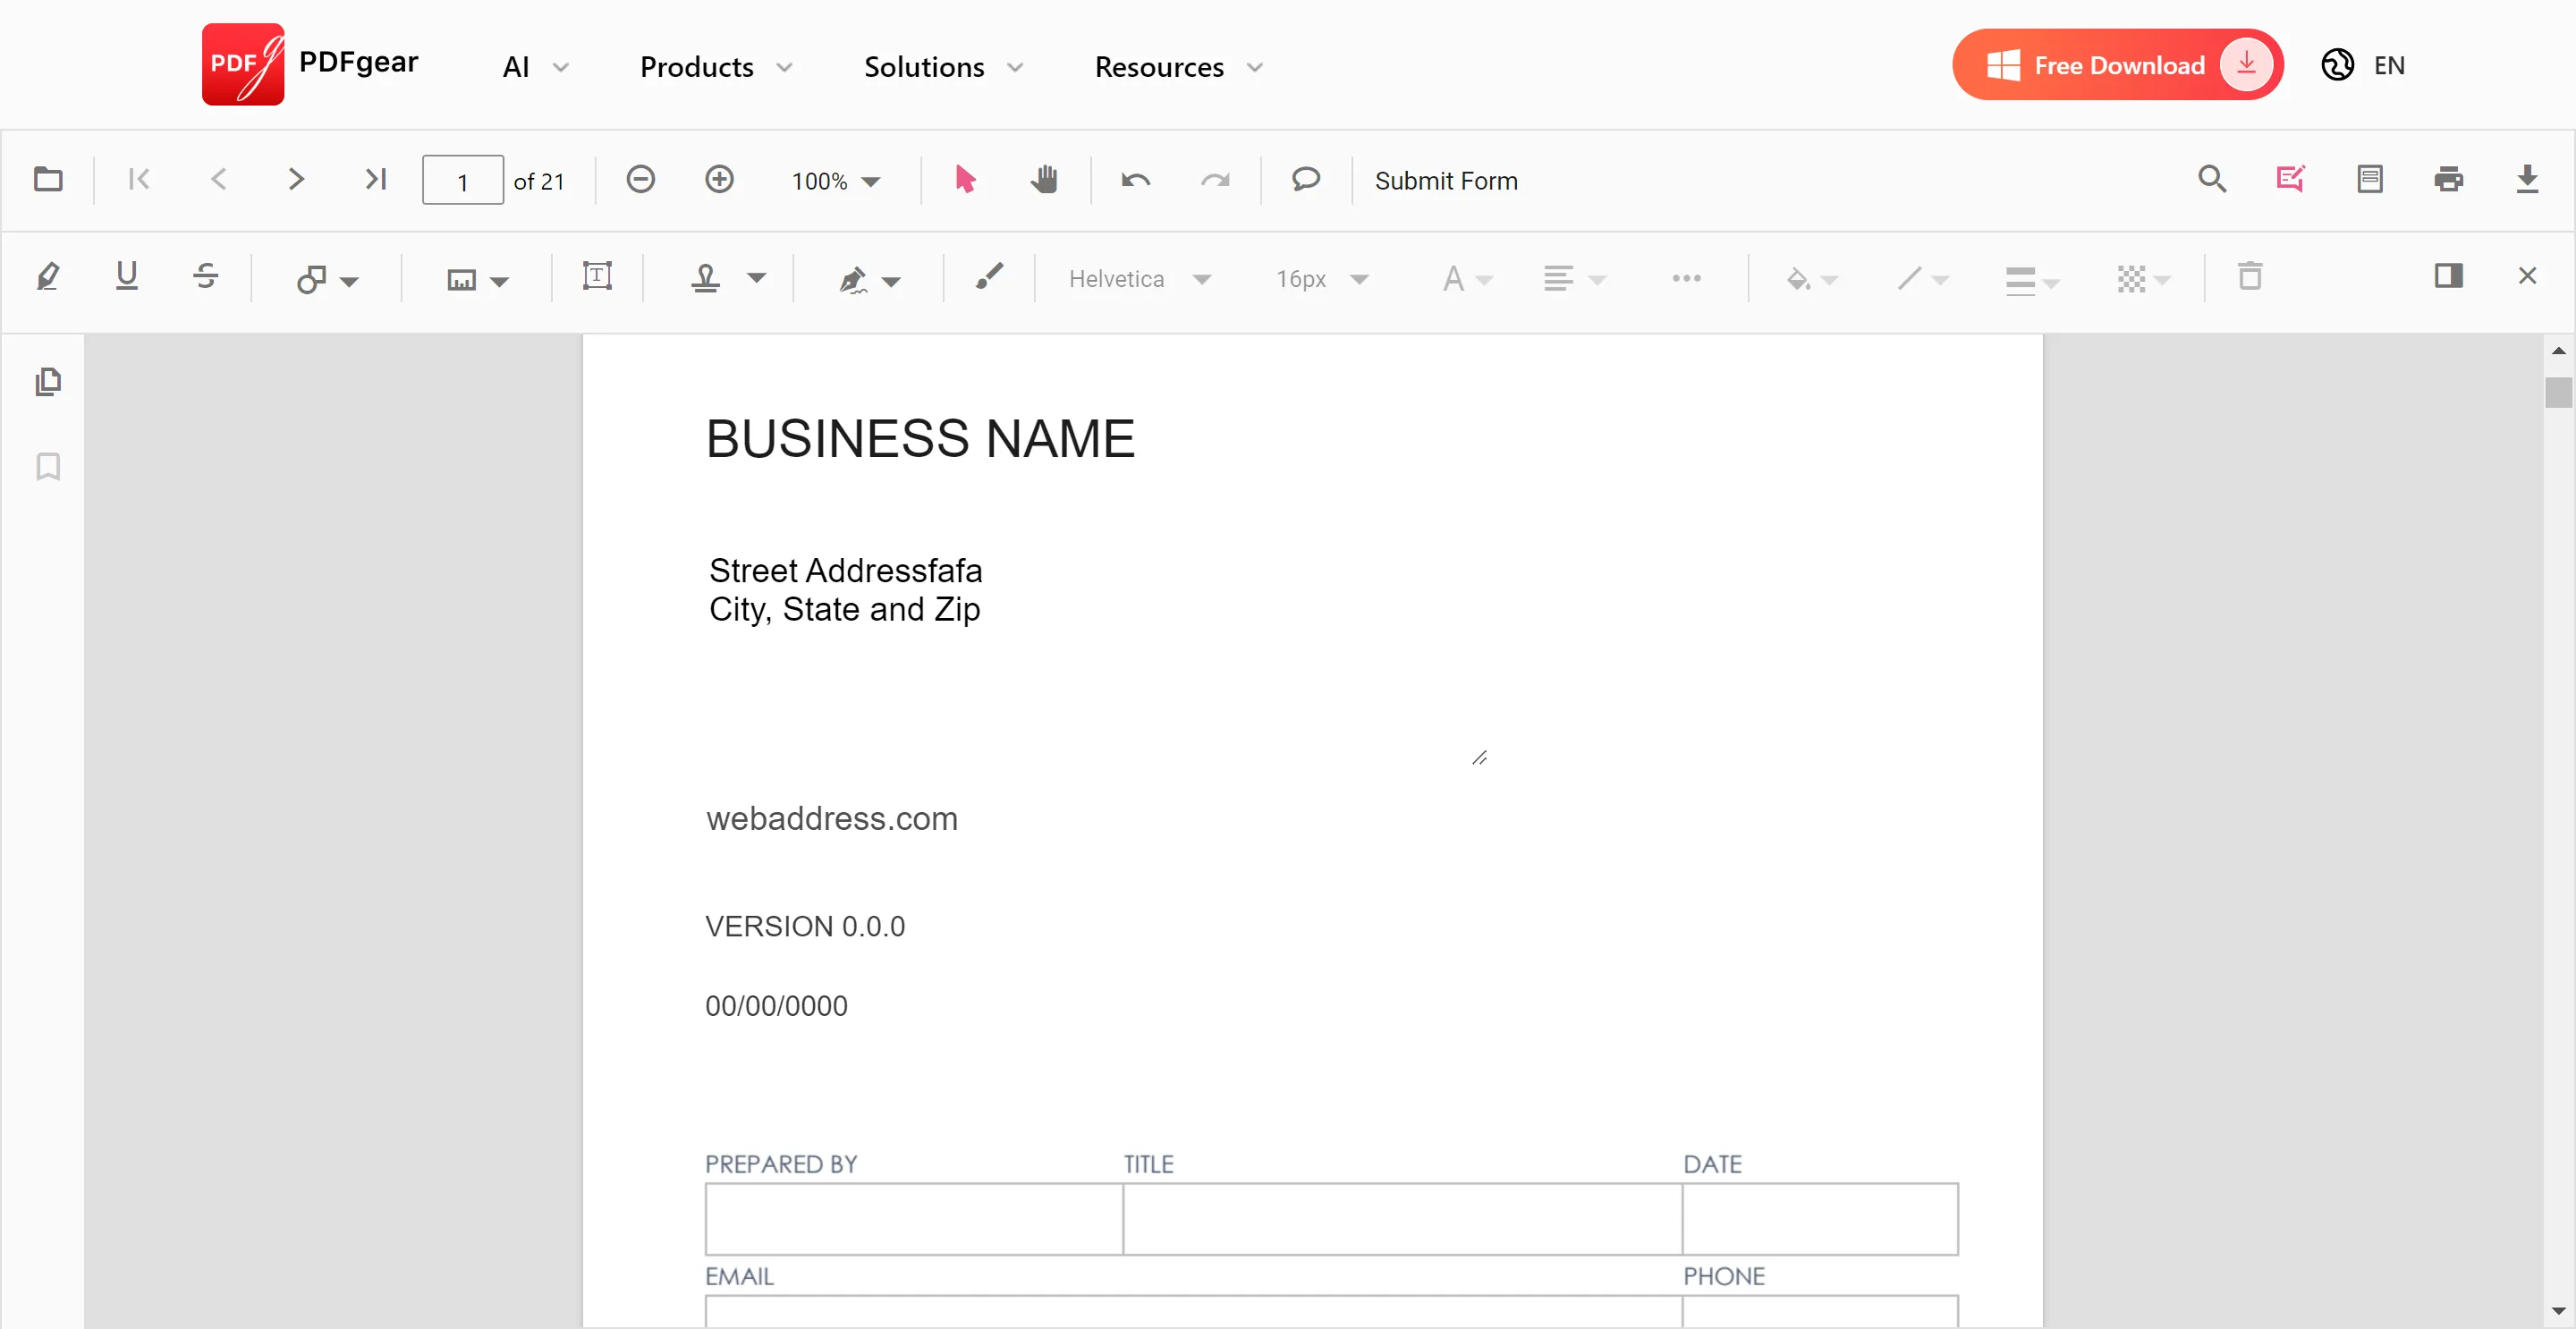Image resolution: width=2576 pixels, height=1329 pixels.
Task: Click the redo icon
Action: click(1216, 180)
